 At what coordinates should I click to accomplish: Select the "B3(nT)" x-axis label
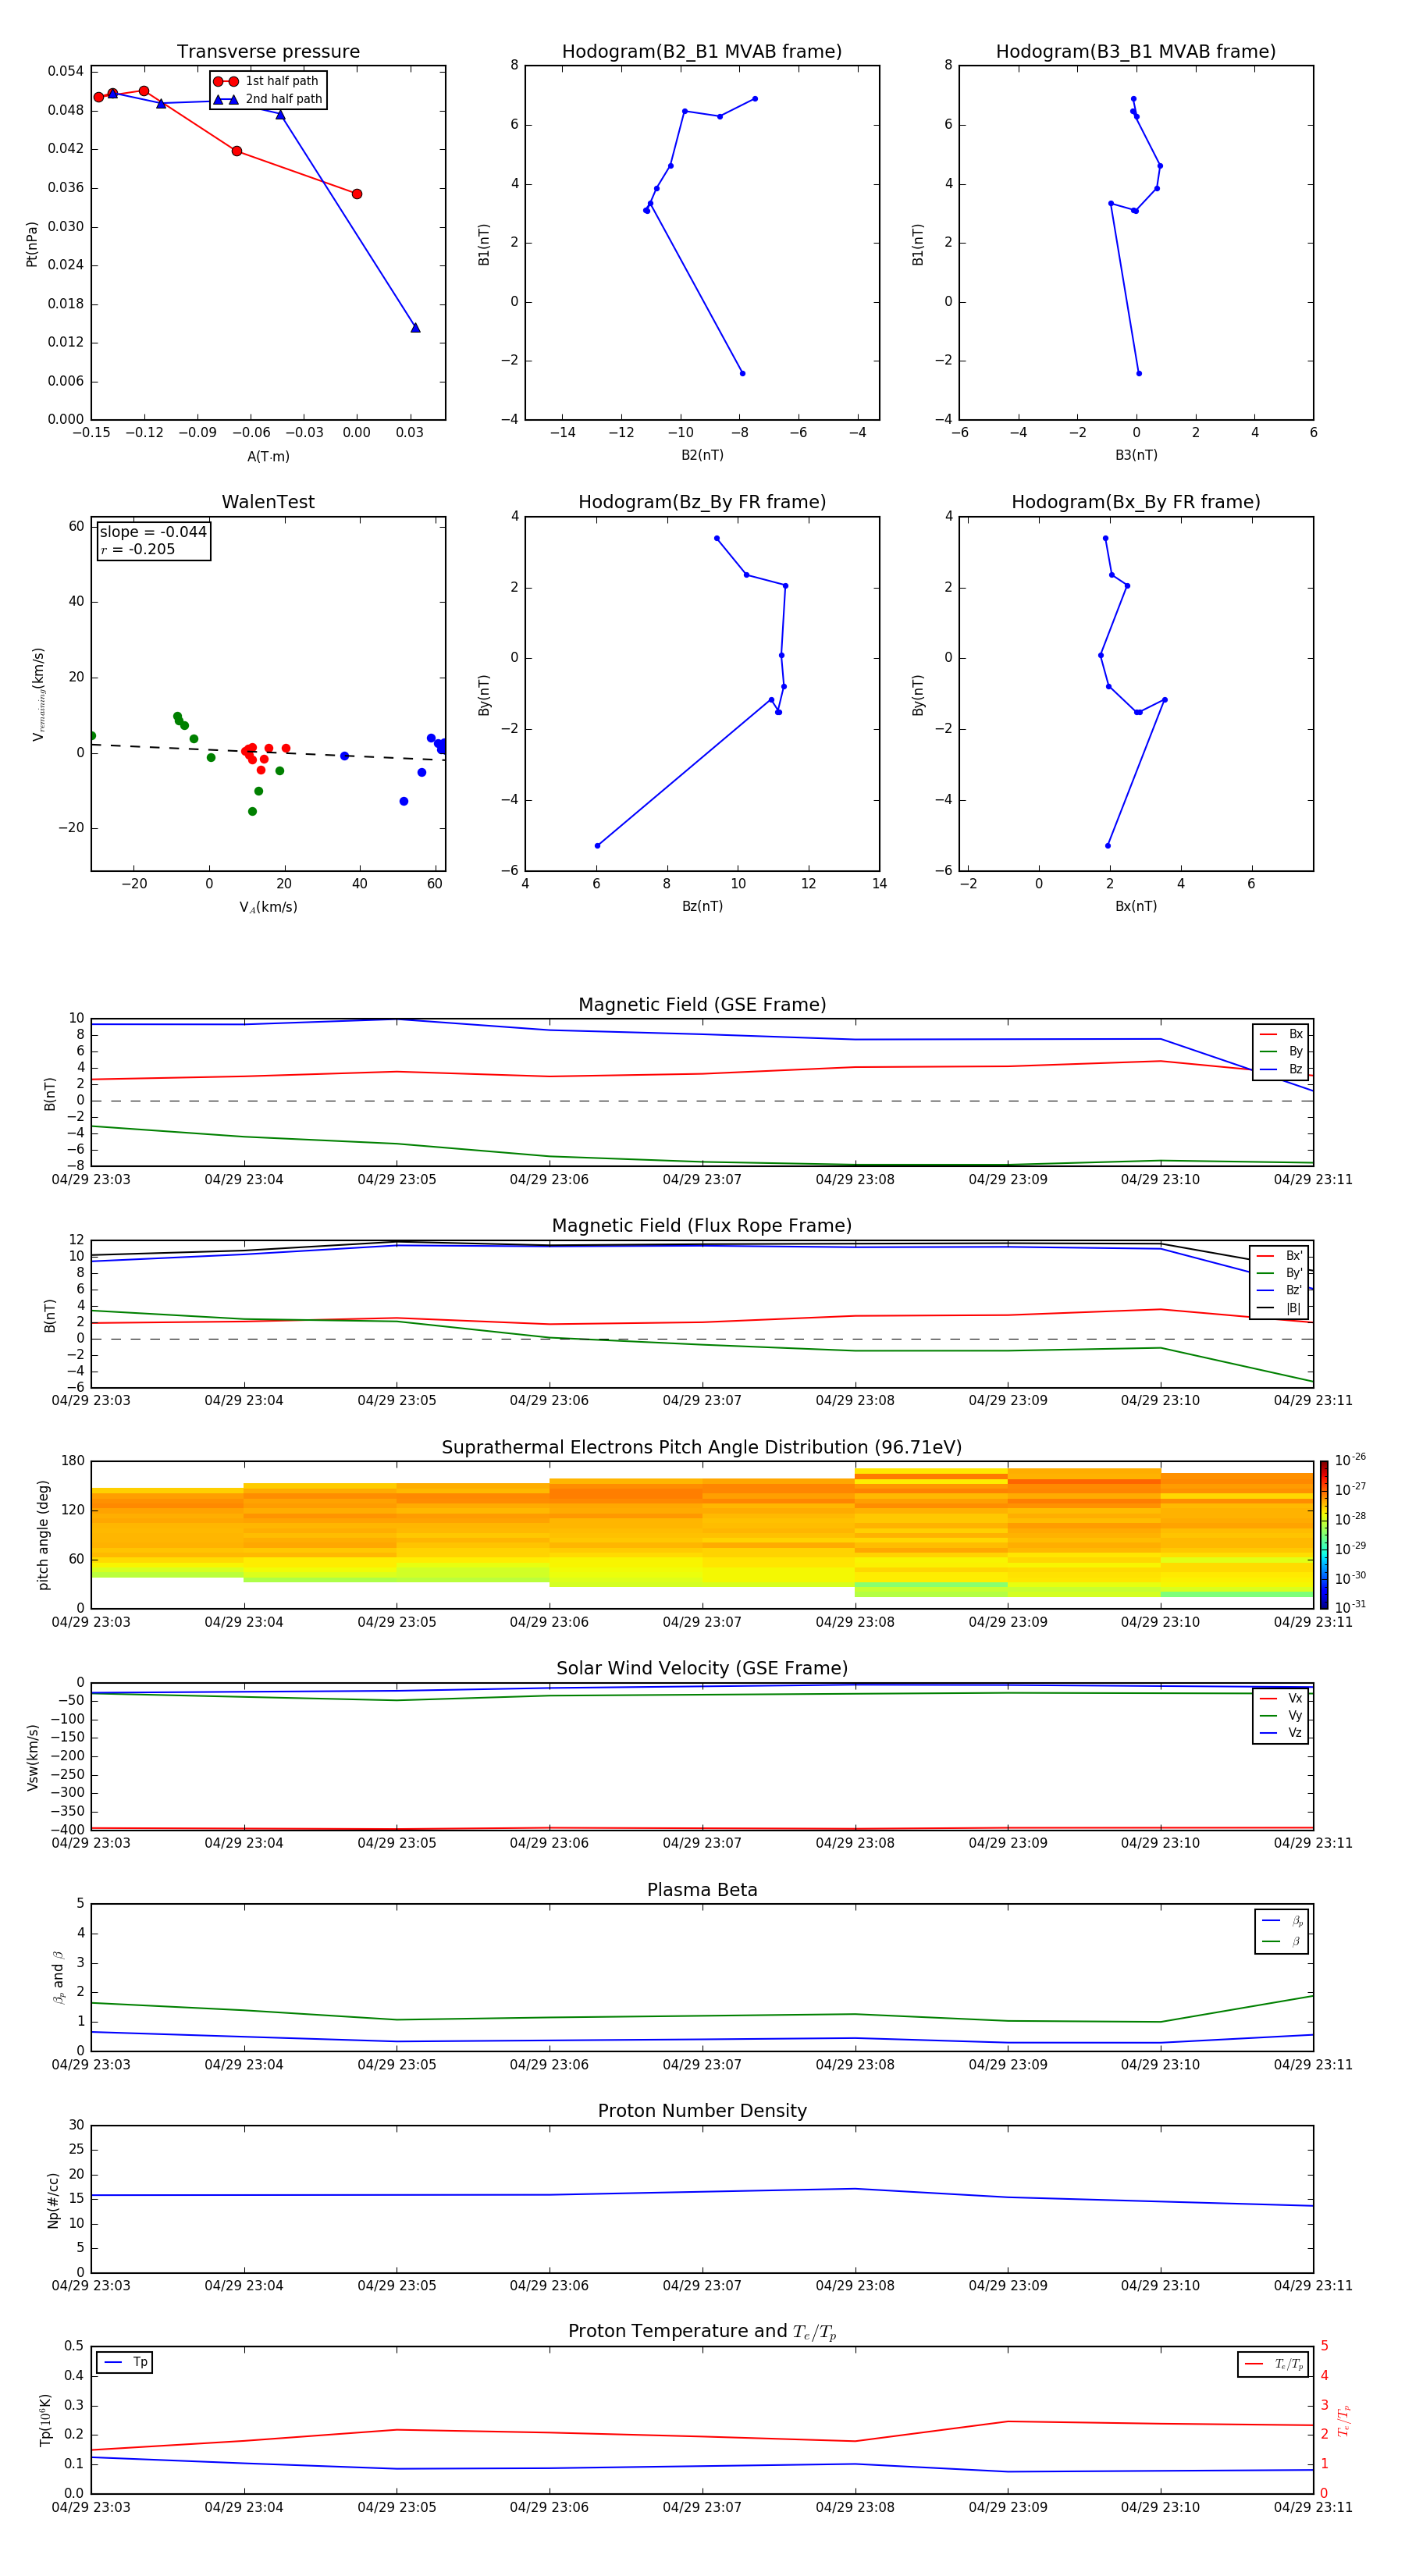(x=1136, y=455)
